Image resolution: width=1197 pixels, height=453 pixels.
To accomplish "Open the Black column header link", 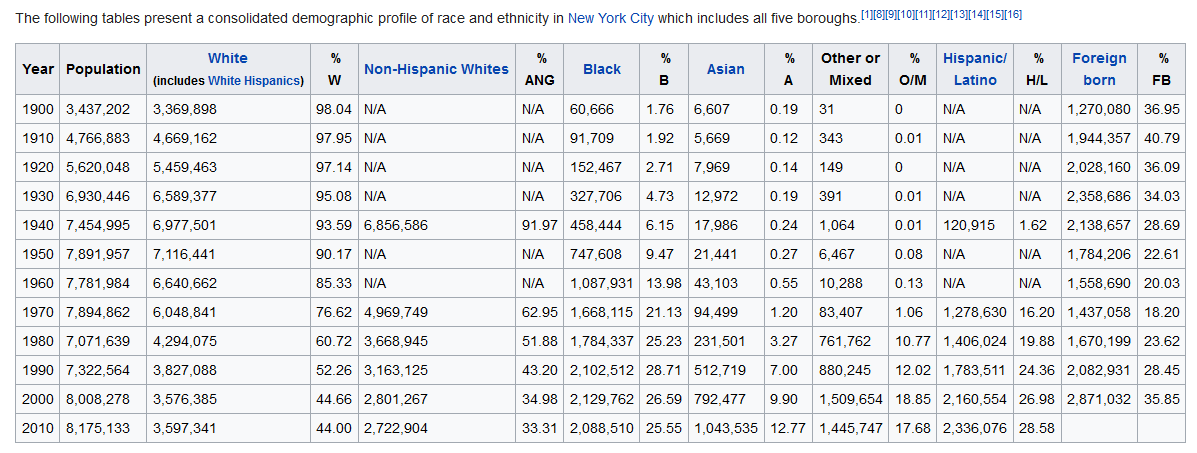I will click(602, 69).
